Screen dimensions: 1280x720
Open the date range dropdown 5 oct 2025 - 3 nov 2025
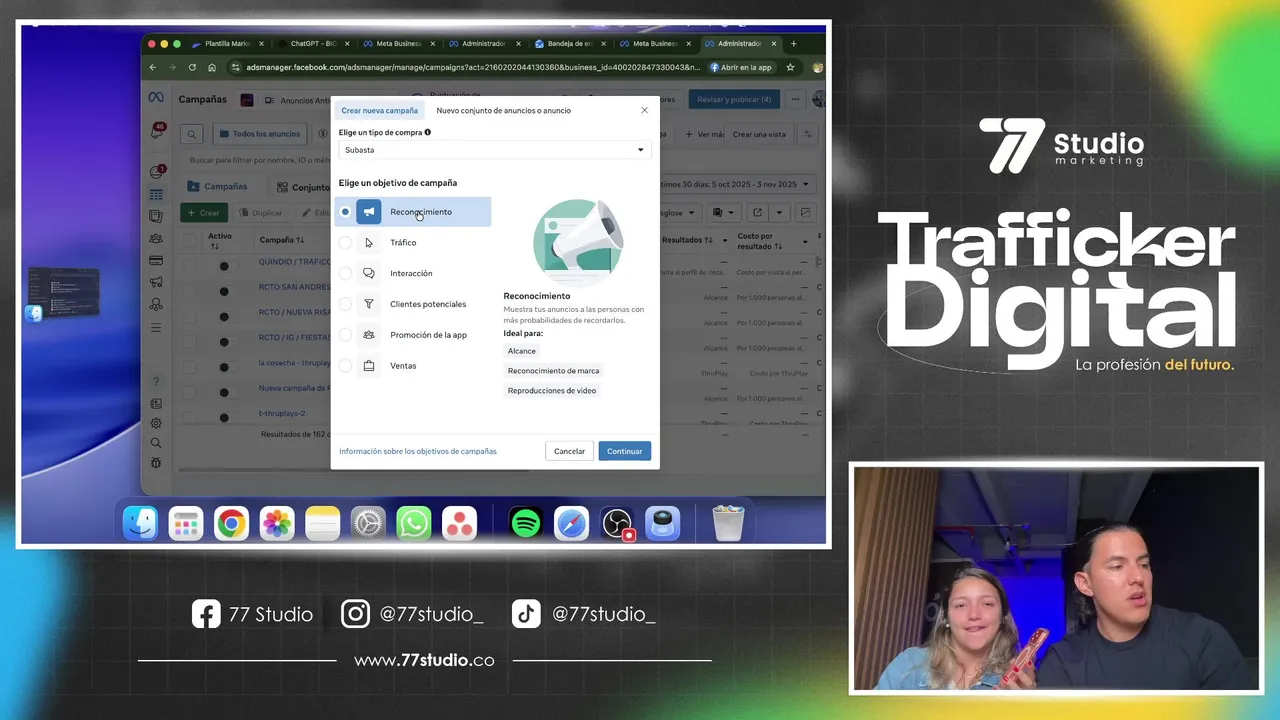[x=739, y=184]
